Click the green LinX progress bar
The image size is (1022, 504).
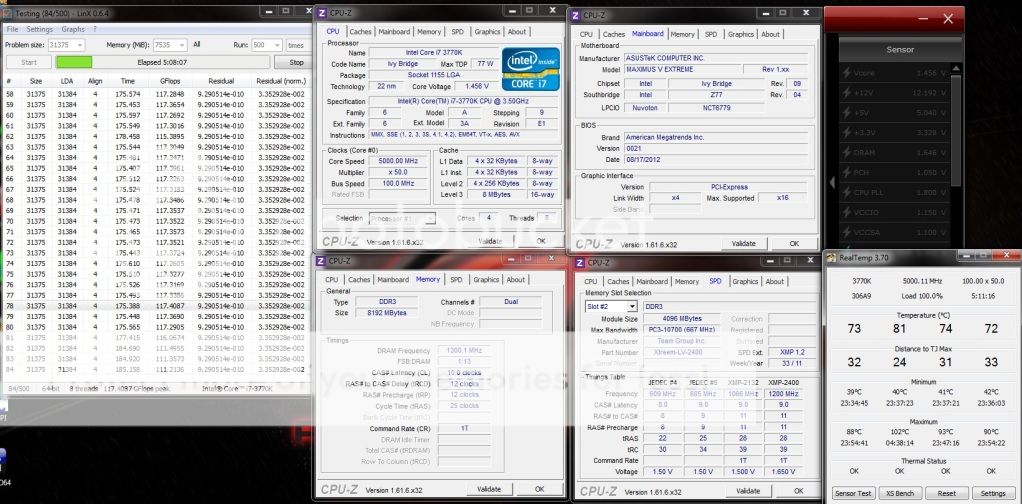74,62
